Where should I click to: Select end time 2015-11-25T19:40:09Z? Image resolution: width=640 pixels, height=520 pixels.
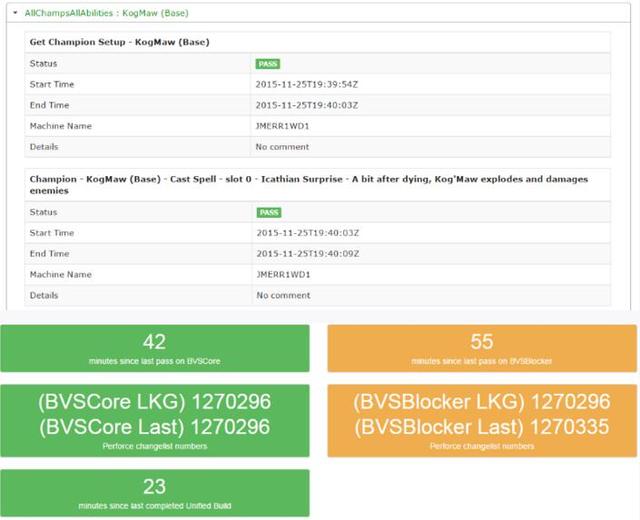308,254
